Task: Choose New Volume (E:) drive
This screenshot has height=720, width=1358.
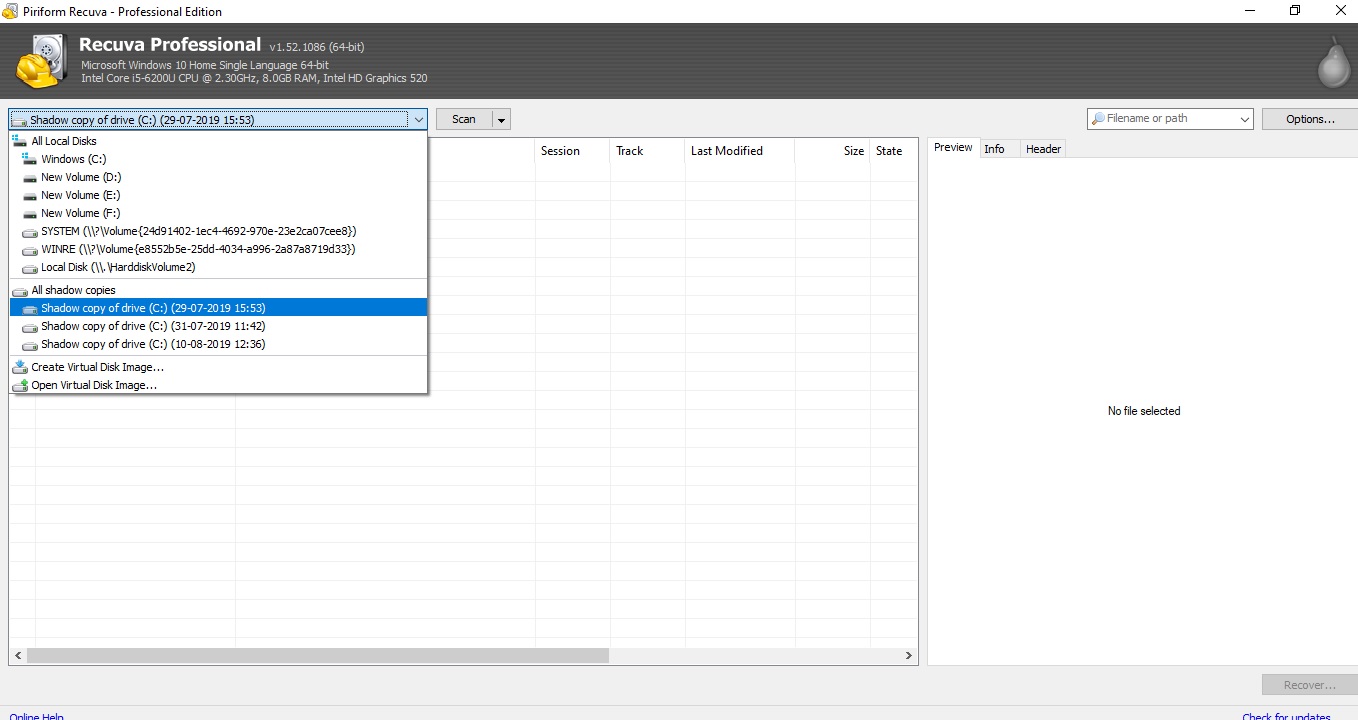Action: (218, 195)
